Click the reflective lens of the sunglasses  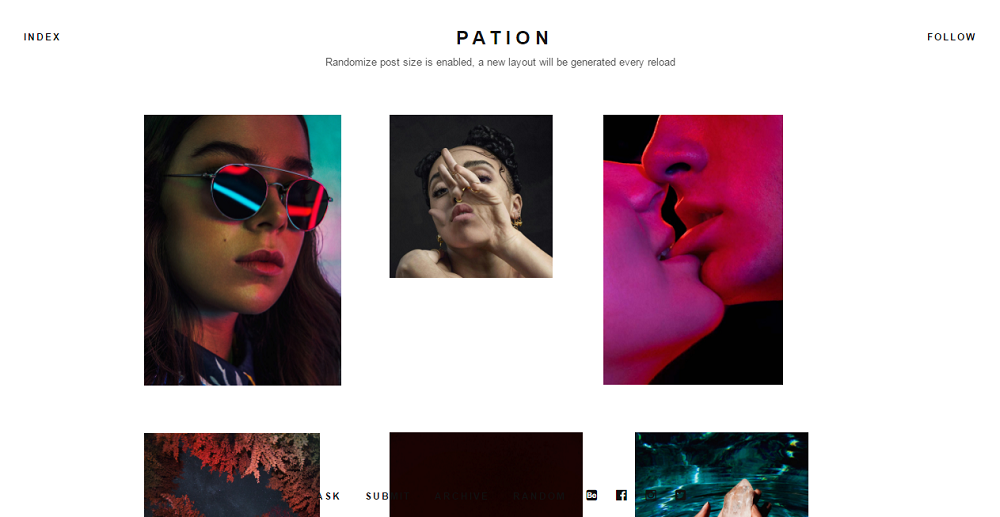tap(239, 193)
